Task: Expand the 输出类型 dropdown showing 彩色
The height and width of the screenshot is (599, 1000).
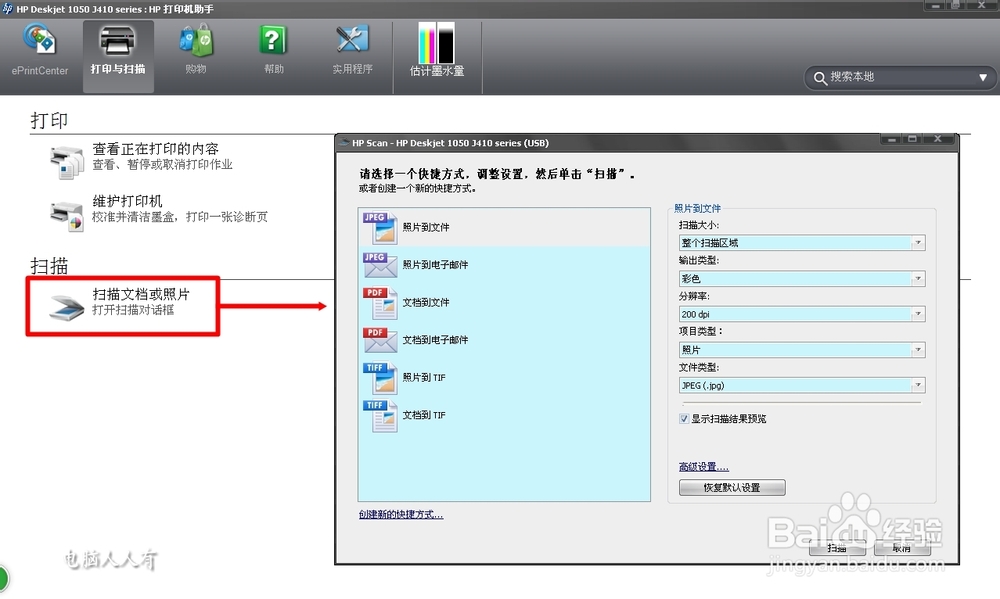Action: [918, 278]
